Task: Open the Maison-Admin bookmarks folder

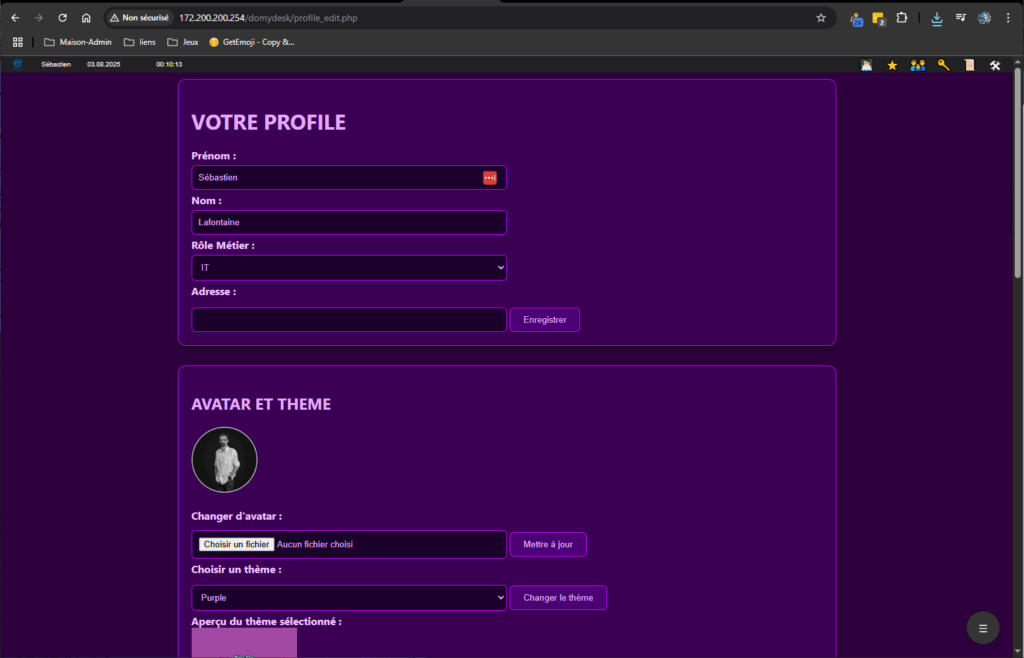Action: click(77, 42)
